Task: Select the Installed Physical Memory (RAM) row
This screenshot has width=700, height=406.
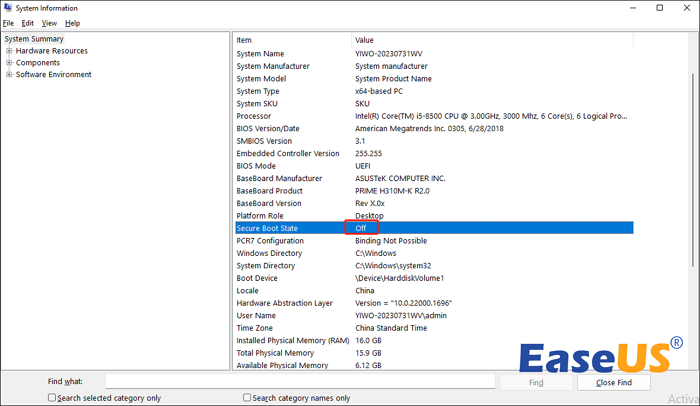Action: coord(434,341)
